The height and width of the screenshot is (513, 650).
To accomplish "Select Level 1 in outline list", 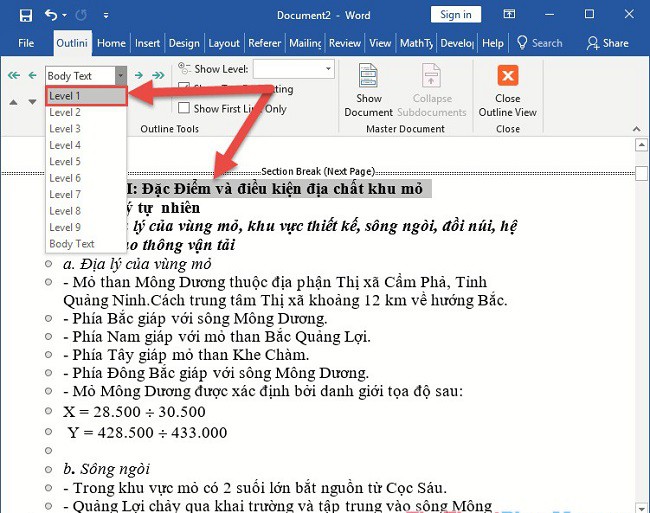I will click(86, 96).
